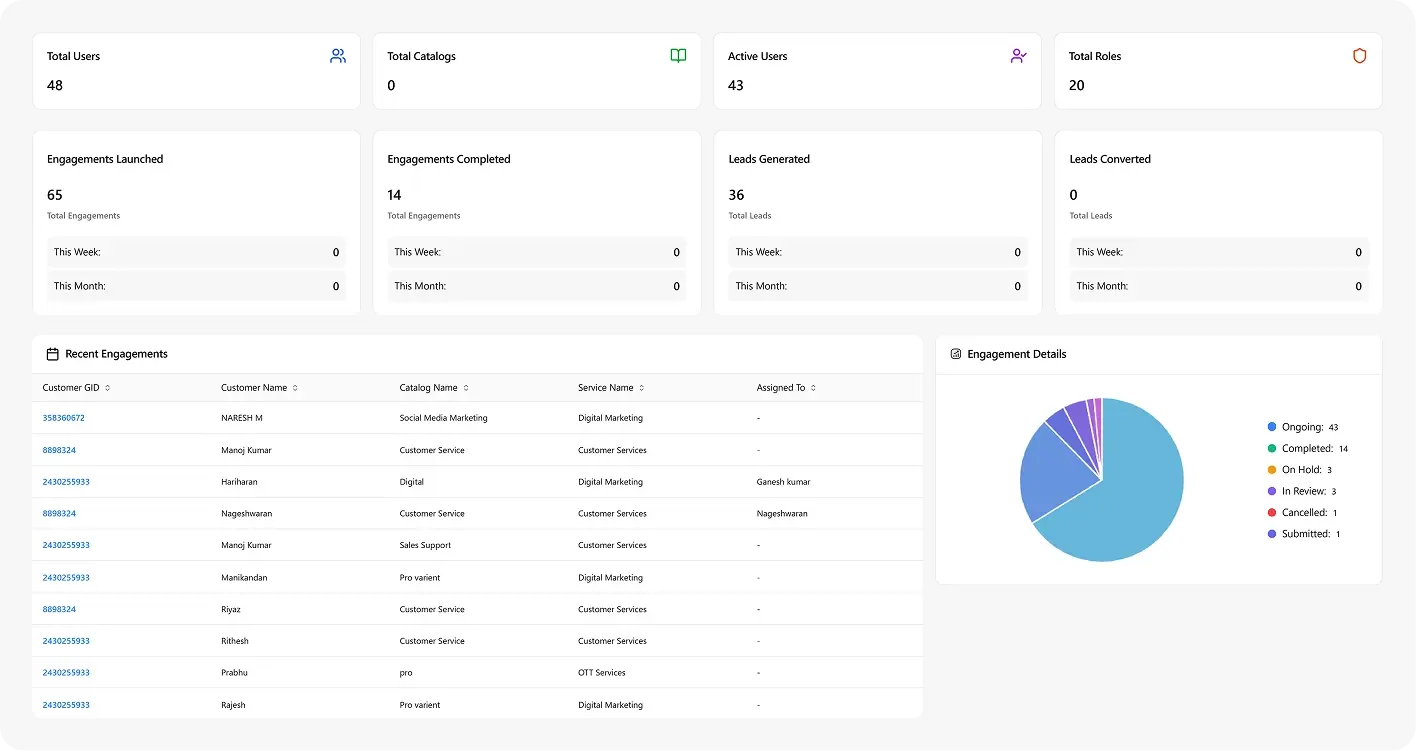Image resolution: width=1416 pixels, height=751 pixels.
Task: Click the Recent Engagements calendar icon
Action: coord(53,354)
